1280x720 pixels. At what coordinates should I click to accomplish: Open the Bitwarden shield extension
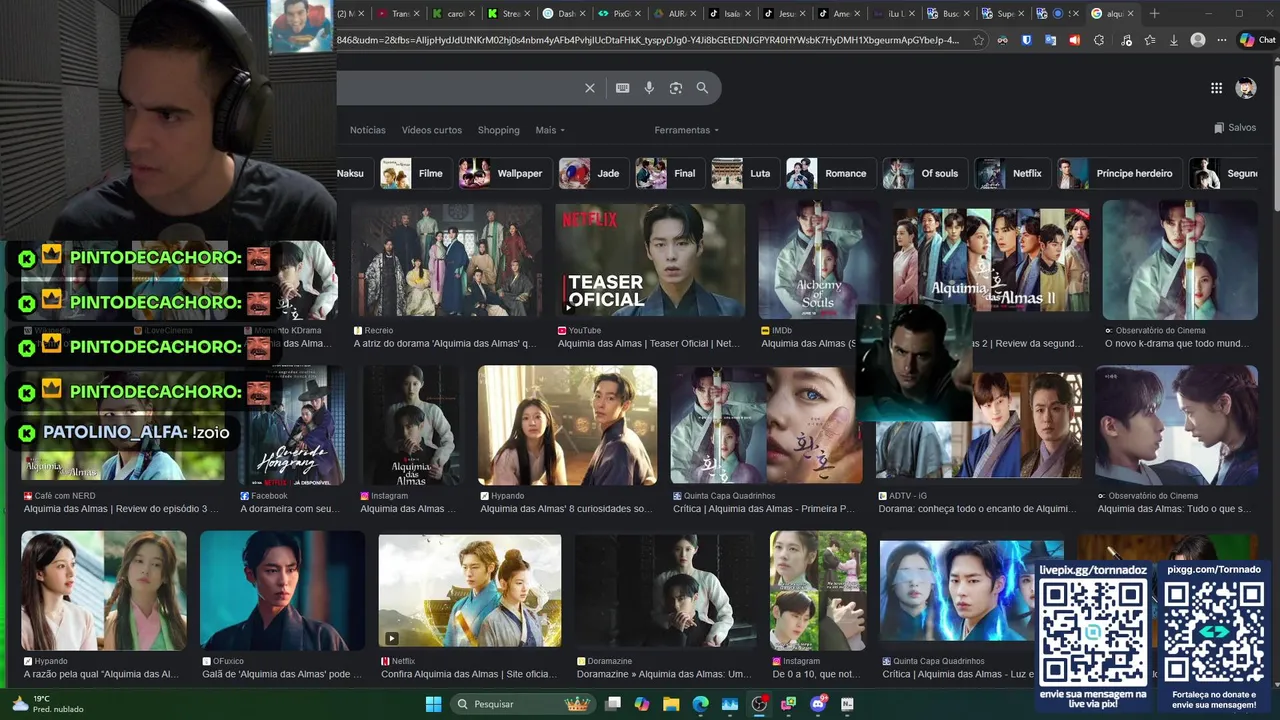[x=1026, y=40]
